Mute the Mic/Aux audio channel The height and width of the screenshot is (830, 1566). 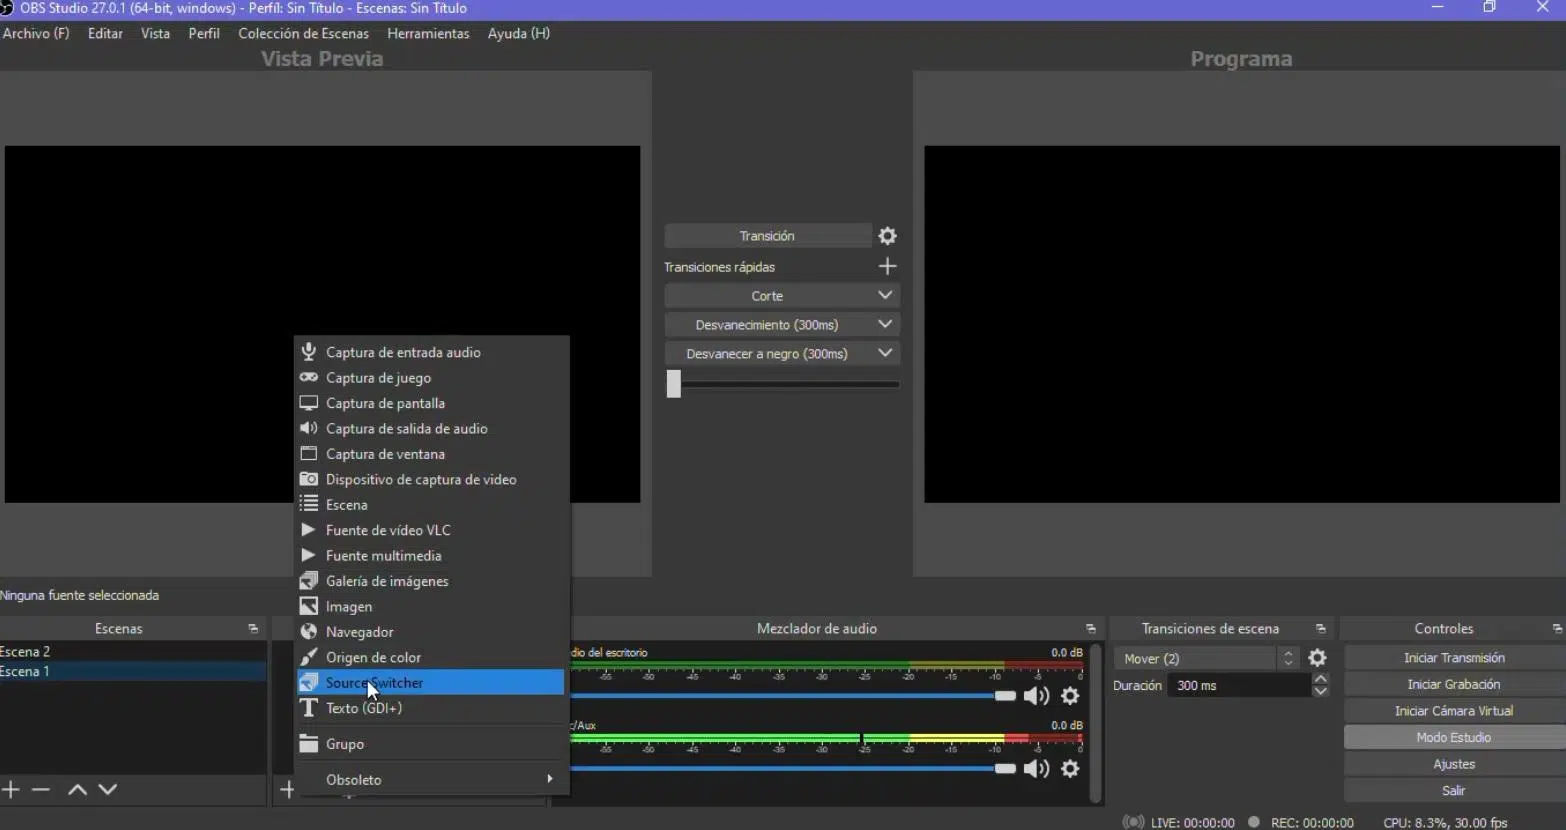(1036, 769)
